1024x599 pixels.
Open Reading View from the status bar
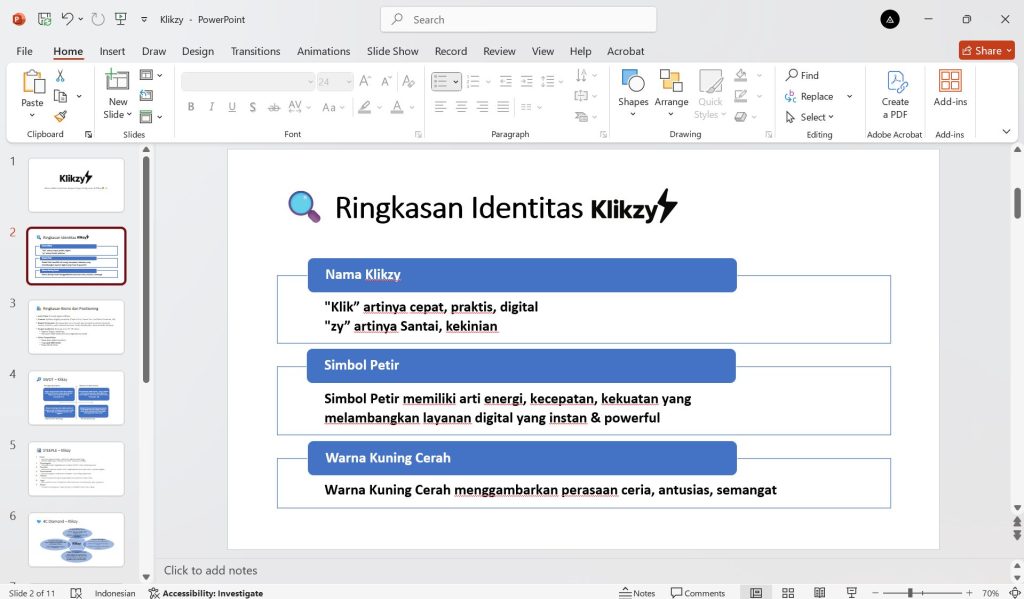click(x=820, y=592)
